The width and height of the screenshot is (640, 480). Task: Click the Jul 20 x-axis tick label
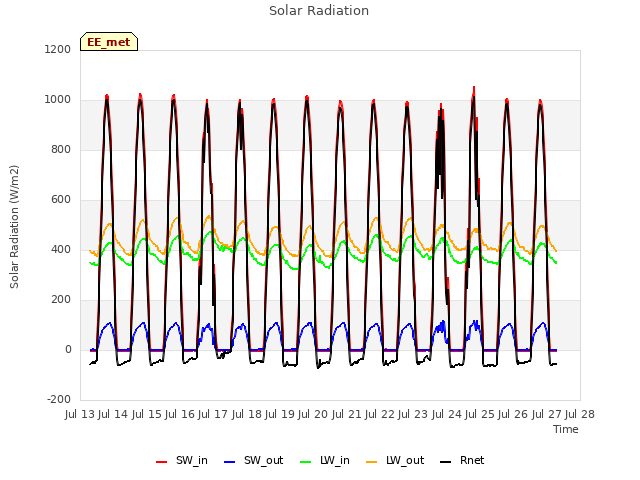coord(313,414)
